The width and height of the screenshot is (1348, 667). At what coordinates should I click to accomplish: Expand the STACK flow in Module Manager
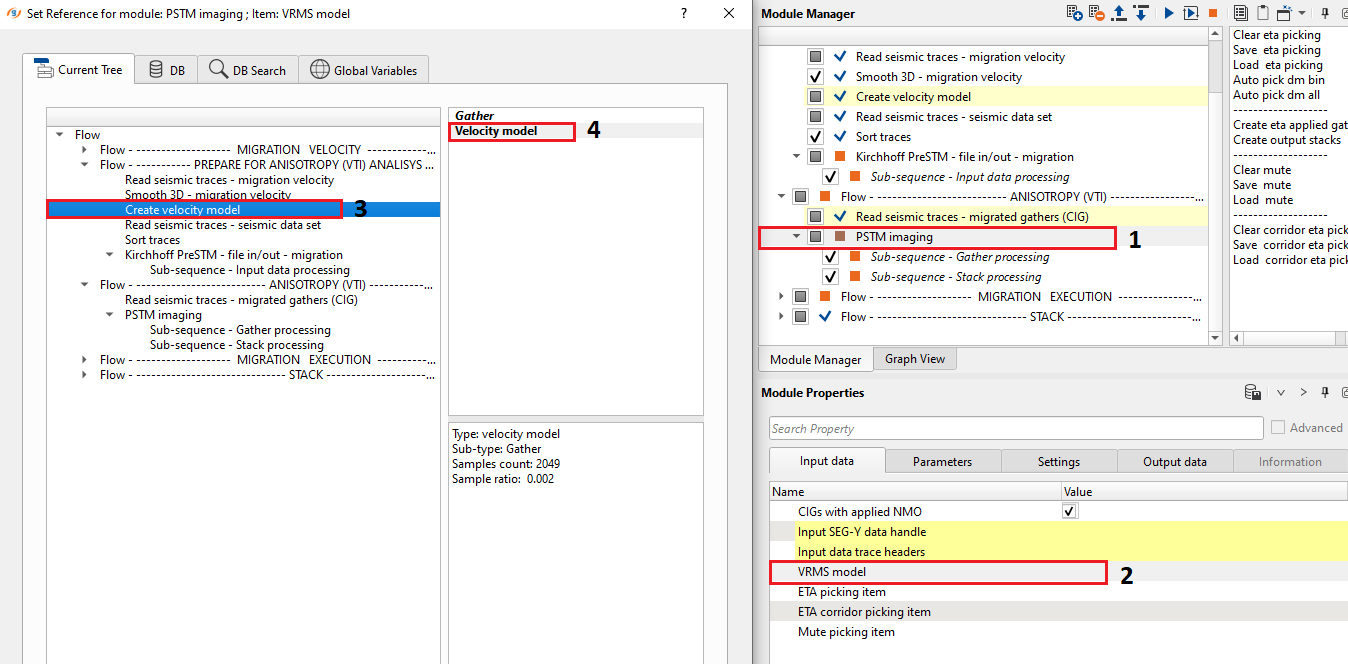[781, 317]
